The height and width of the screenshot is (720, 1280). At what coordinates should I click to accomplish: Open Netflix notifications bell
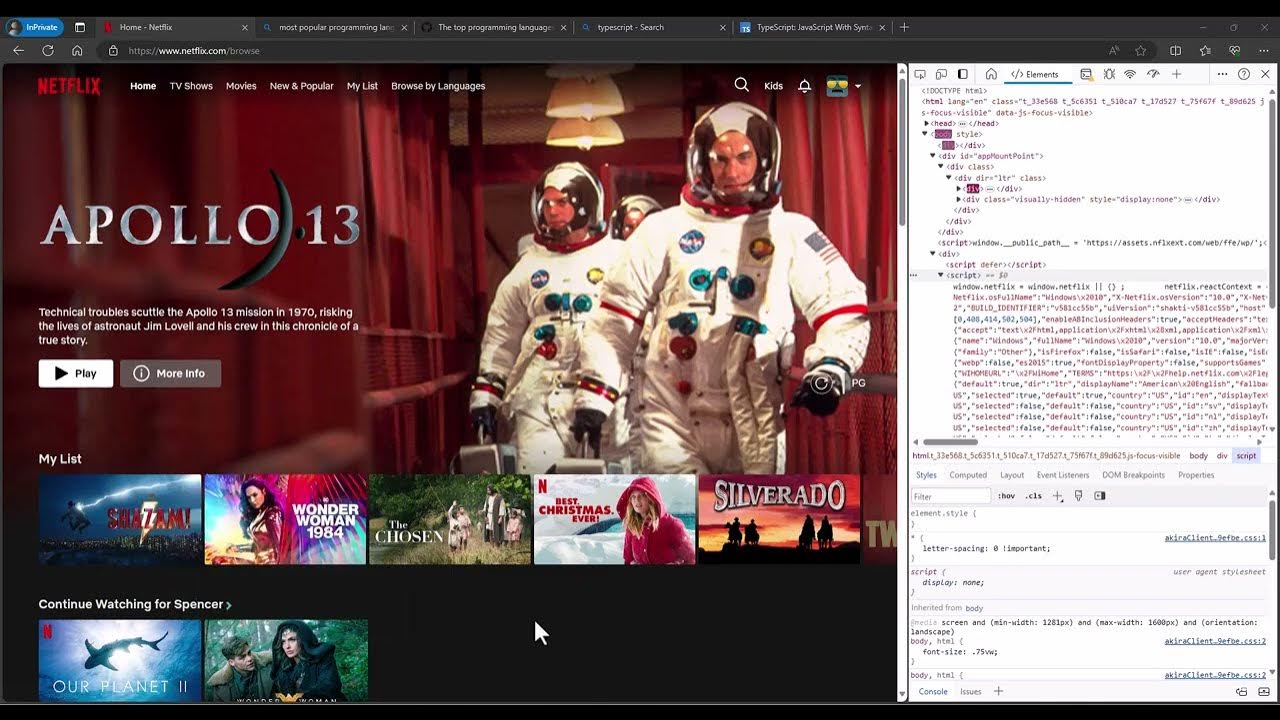tap(804, 86)
